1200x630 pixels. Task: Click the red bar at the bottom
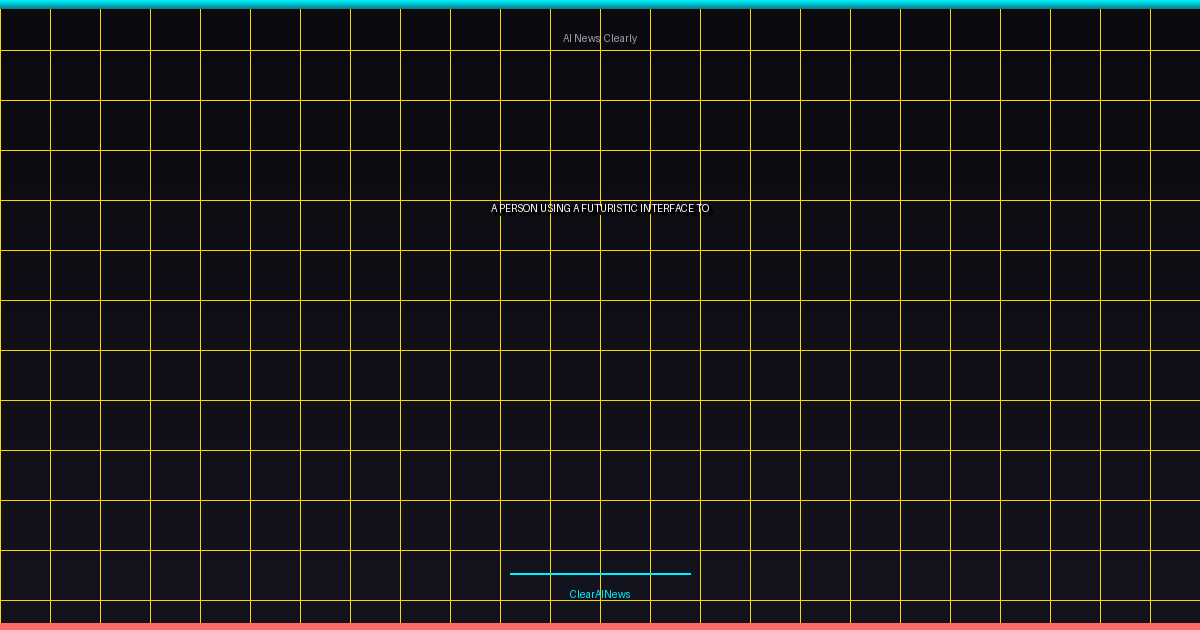pos(600,625)
